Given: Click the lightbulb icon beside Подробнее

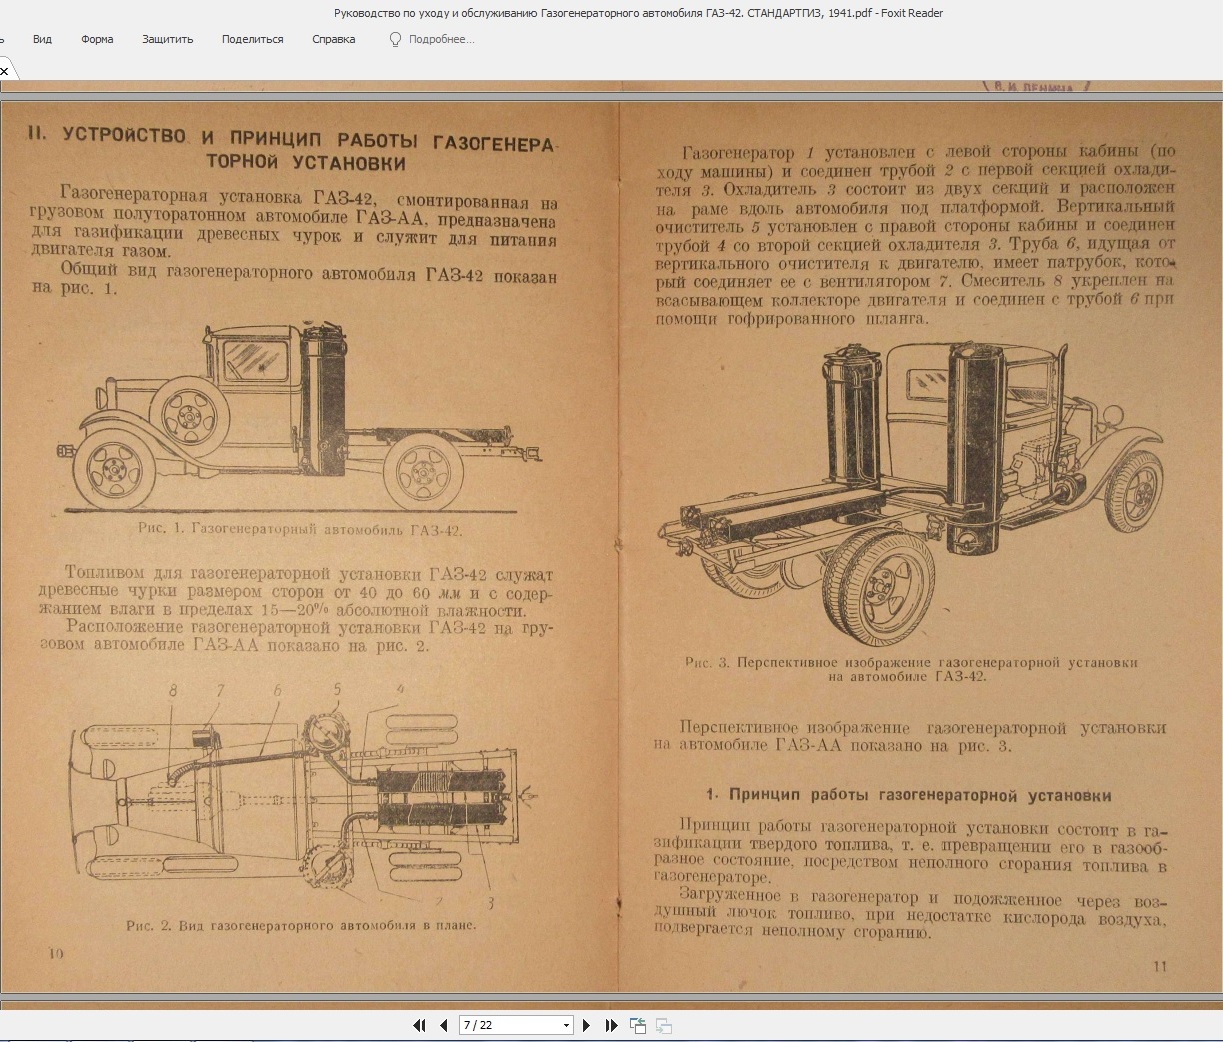Looking at the screenshot, I should tap(395, 39).
